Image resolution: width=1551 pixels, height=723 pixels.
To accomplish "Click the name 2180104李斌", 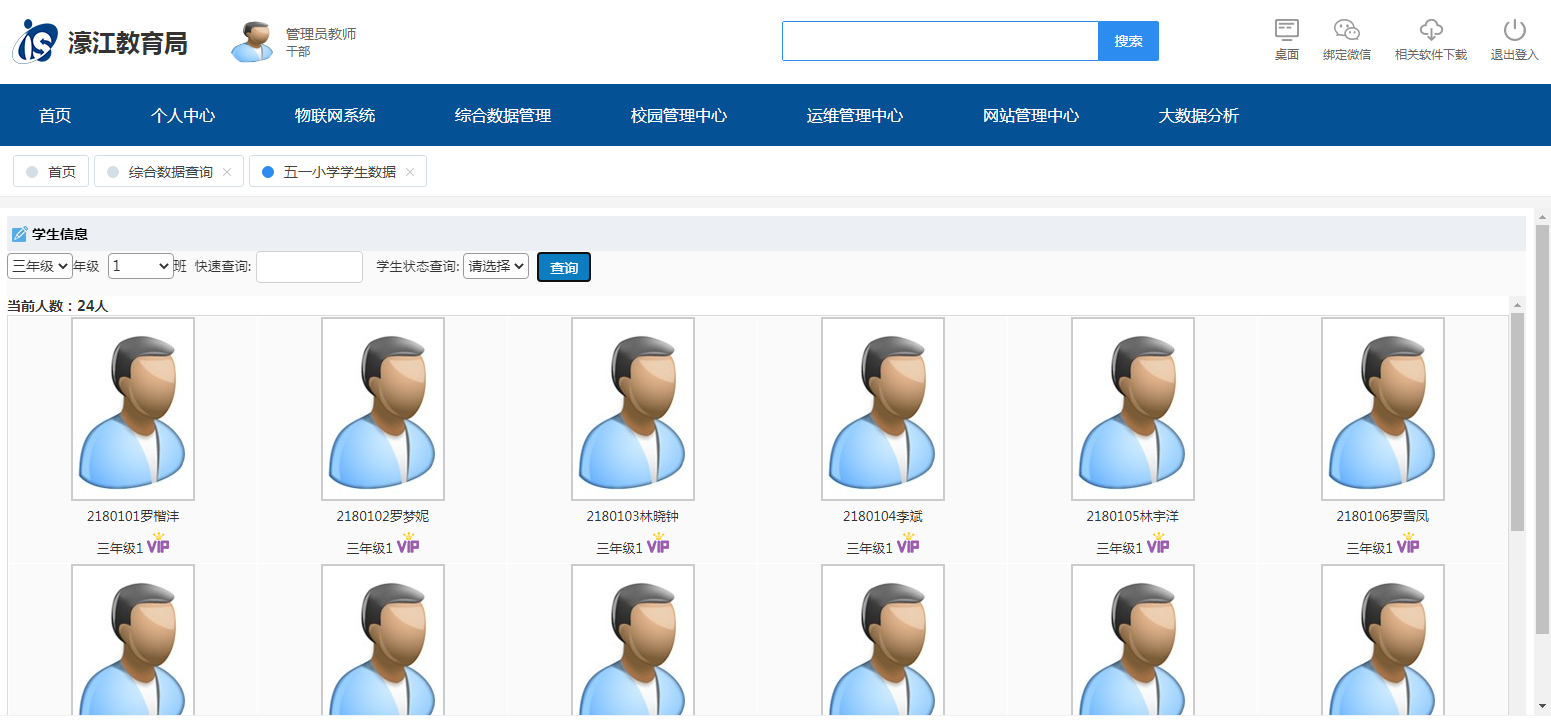I will tap(883, 516).
